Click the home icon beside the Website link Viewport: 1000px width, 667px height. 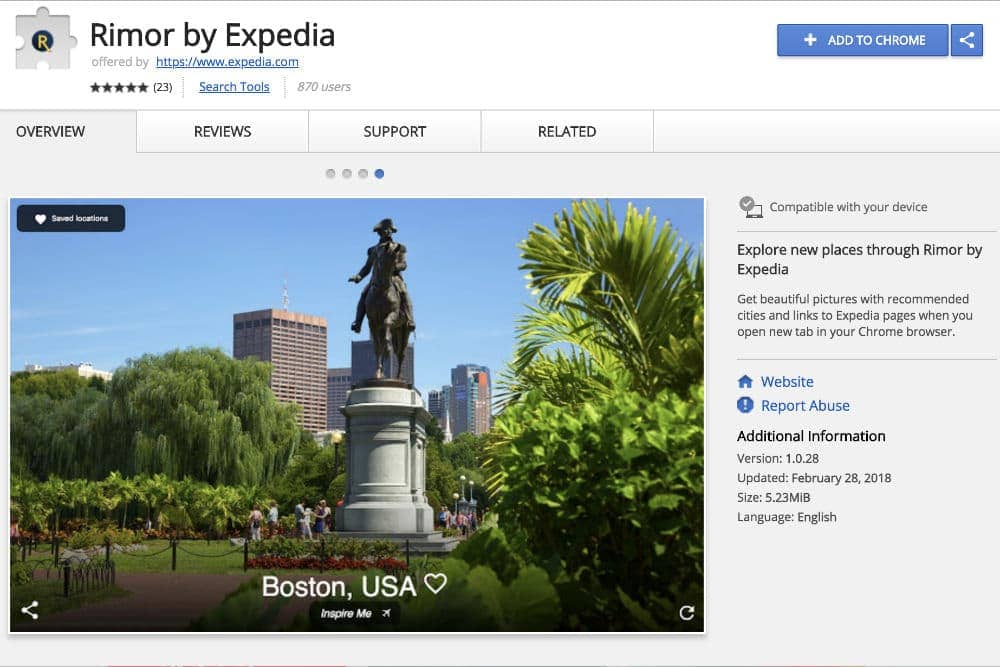coord(745,381)
